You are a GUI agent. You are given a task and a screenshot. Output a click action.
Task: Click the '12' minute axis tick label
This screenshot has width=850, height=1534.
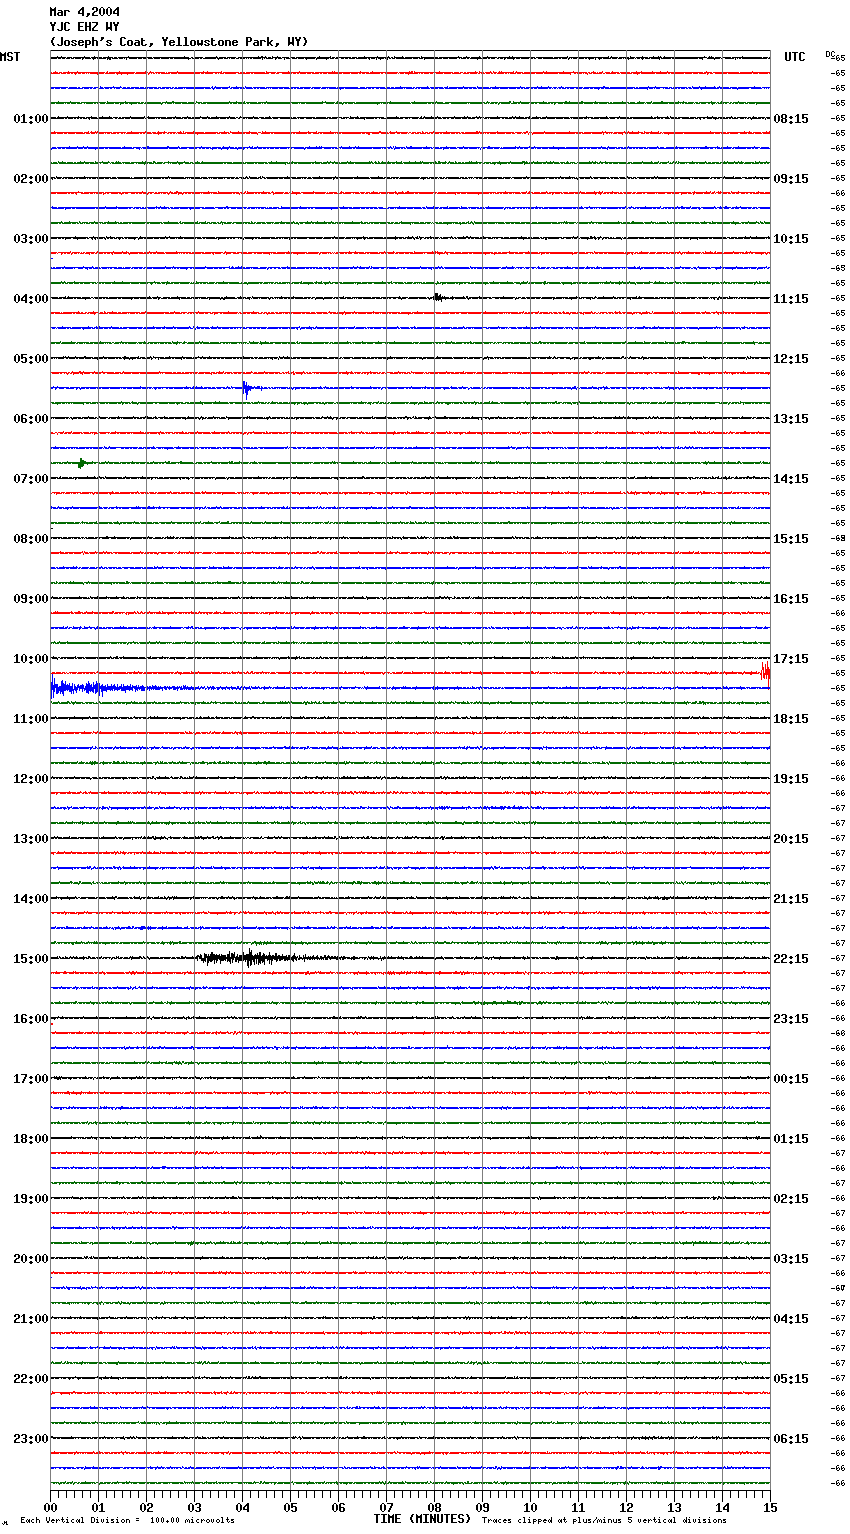click(627, 1508)
